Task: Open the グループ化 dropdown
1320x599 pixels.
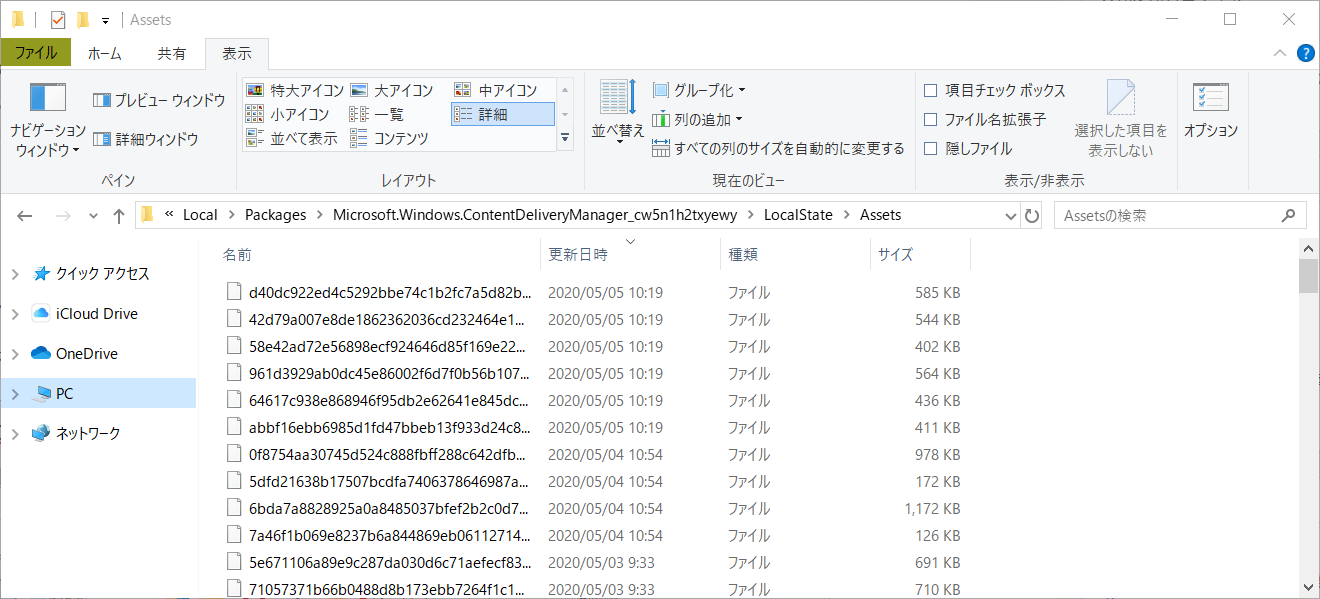Action: click(699, 90)
